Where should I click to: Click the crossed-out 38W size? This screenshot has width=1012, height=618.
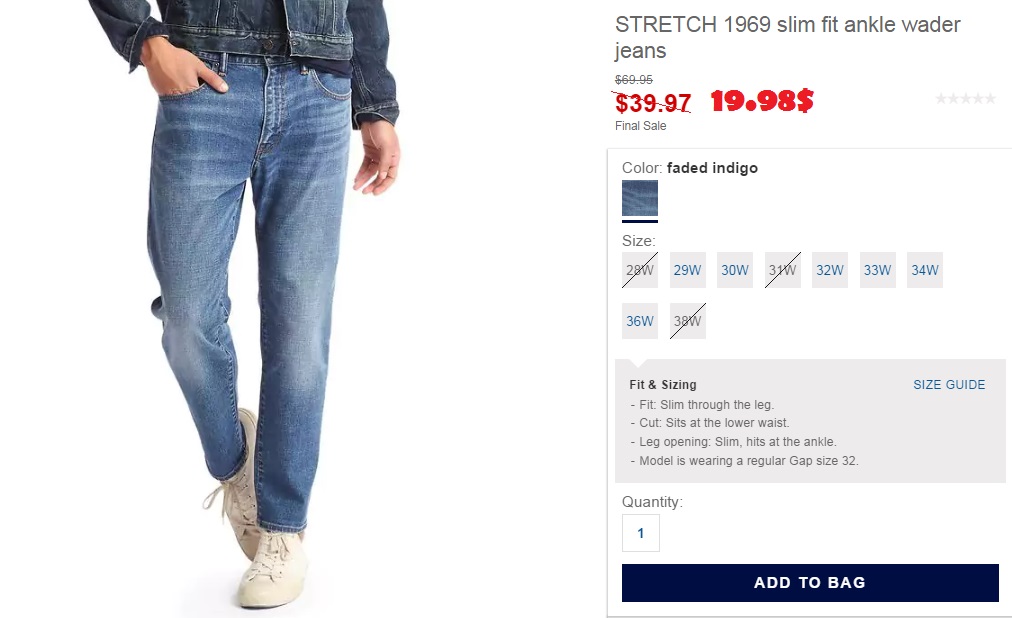687,321
